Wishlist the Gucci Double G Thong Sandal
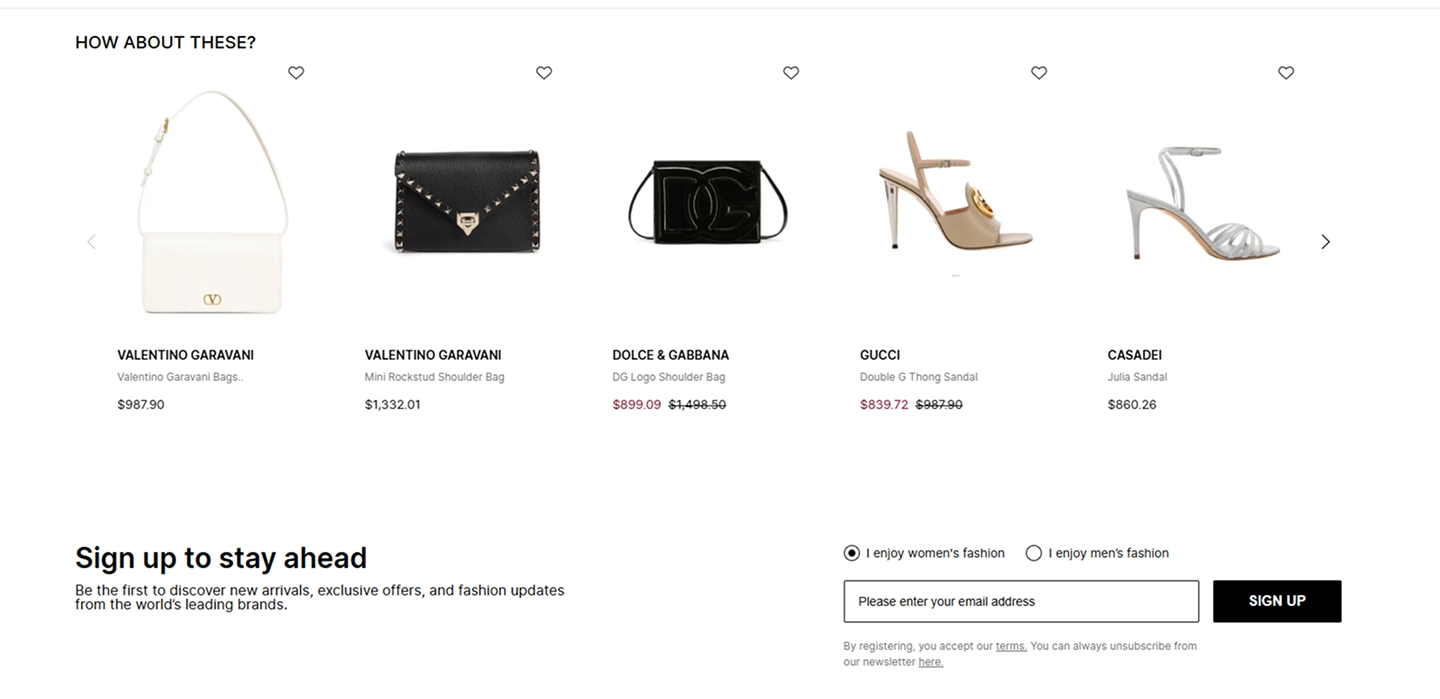The width and height of the screenshot is (1440, 699). pyautogui.click(x=1039, y=73)
